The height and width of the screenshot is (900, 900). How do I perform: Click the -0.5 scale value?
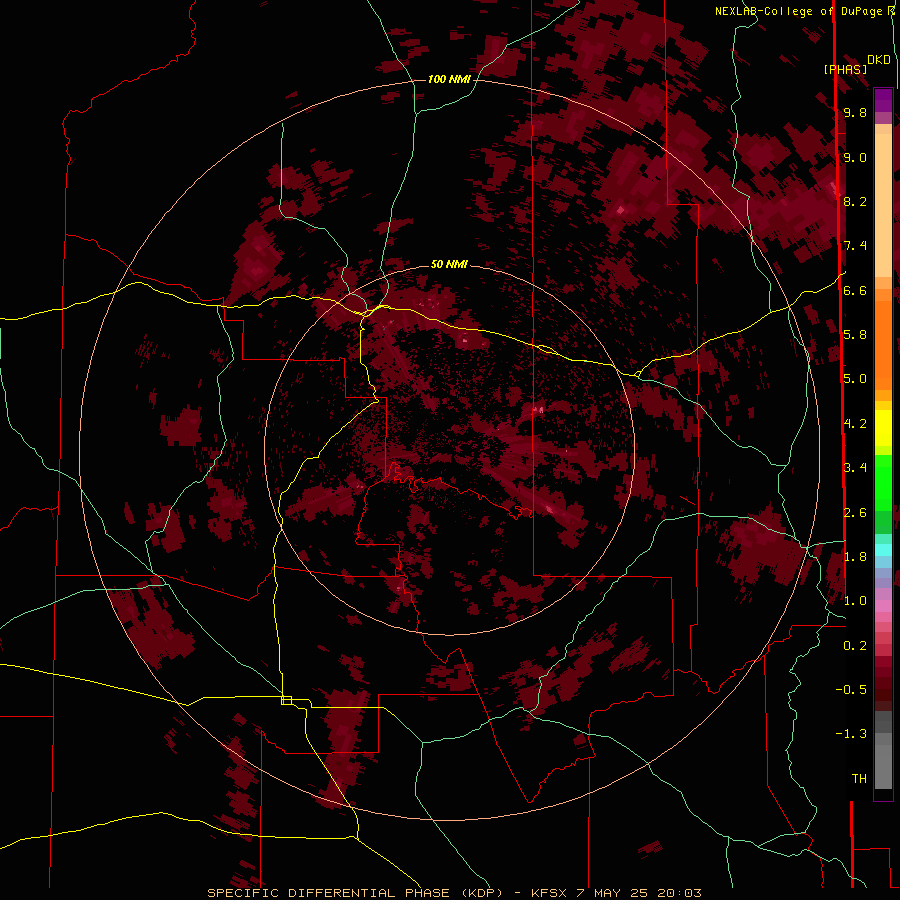tap(851, 689)
